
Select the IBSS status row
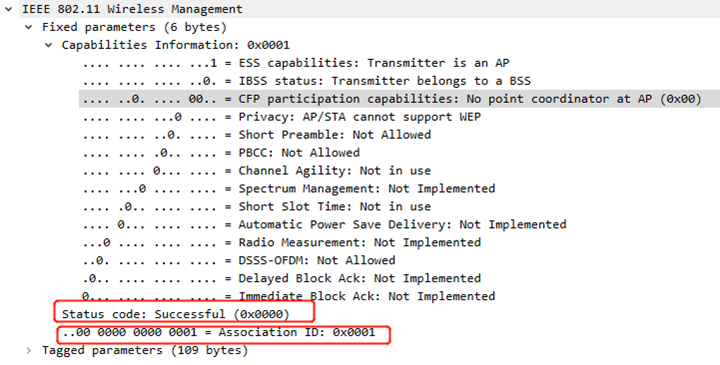point(307,81)
